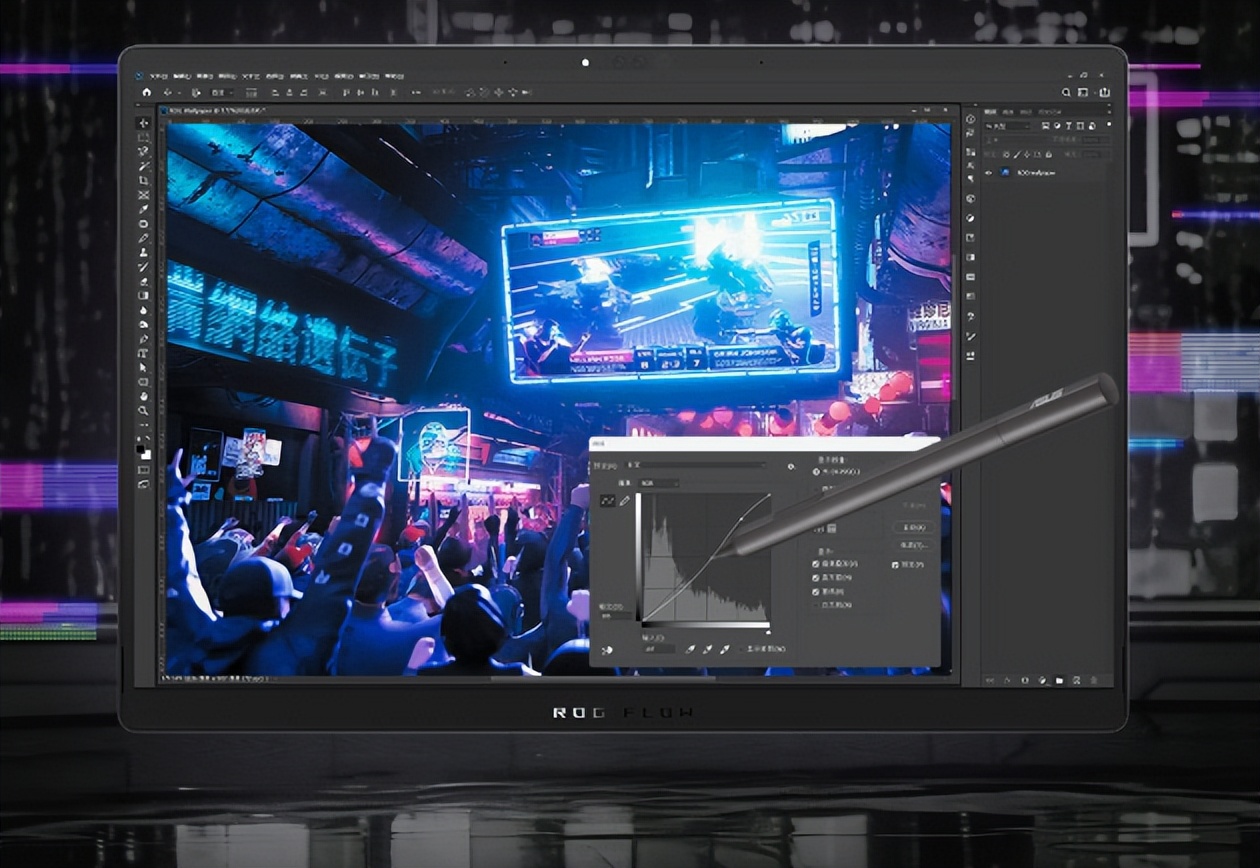Select the Type tool
Viewport: 1260px width, 868px height.
[144, 352]
